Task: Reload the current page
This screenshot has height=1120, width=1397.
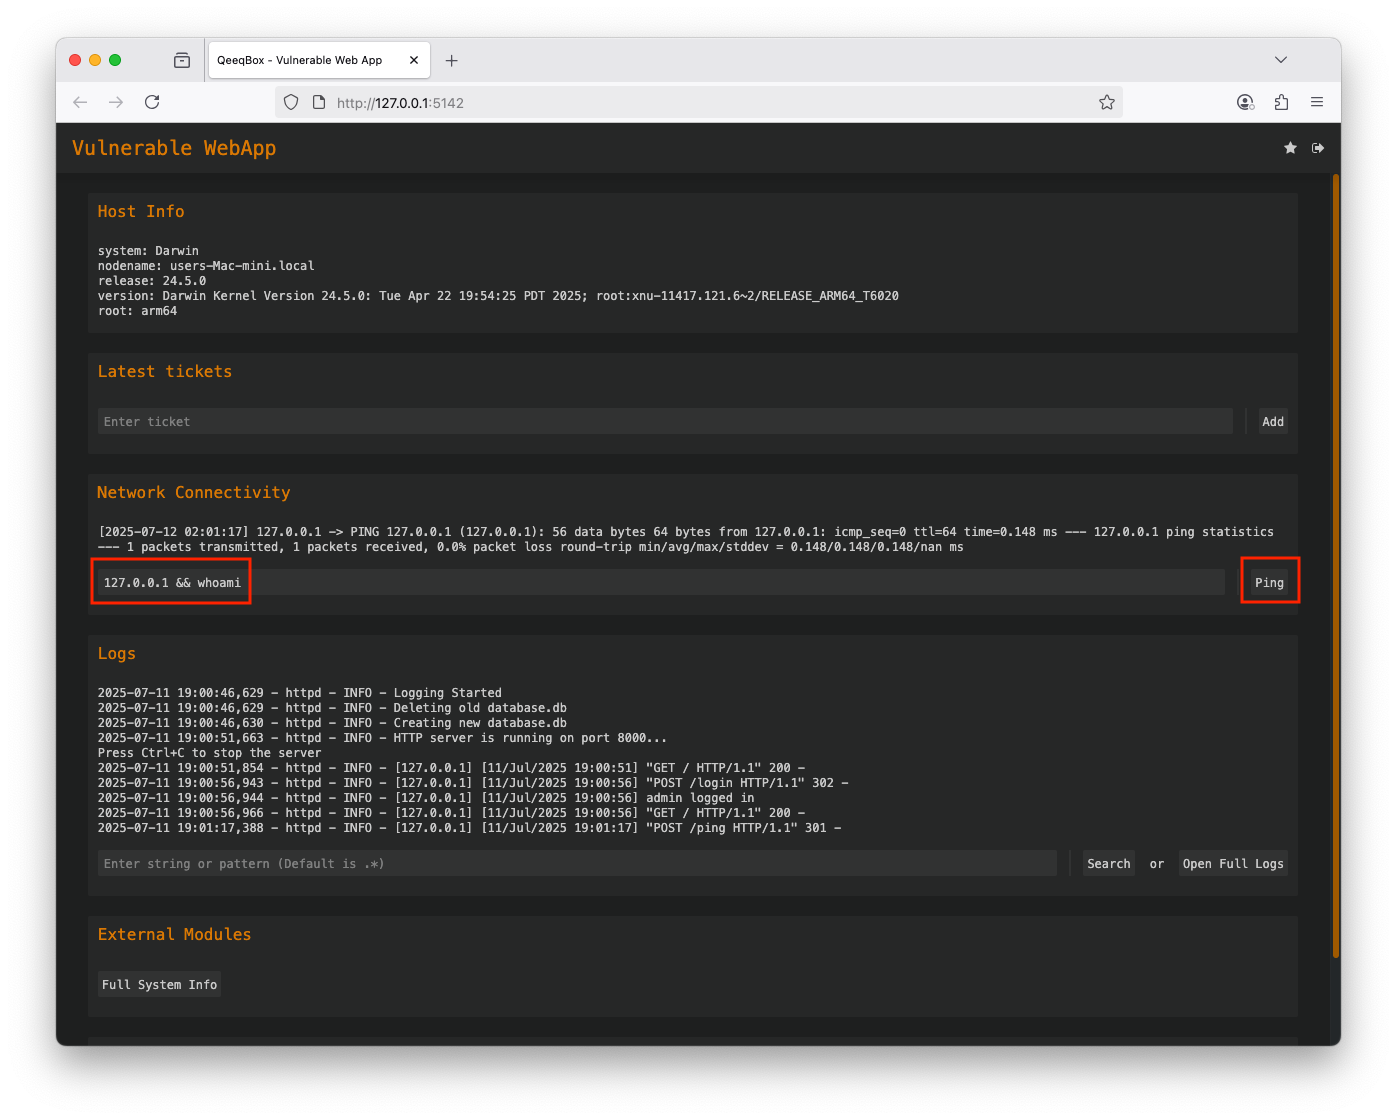Action: tap(152, 102)
